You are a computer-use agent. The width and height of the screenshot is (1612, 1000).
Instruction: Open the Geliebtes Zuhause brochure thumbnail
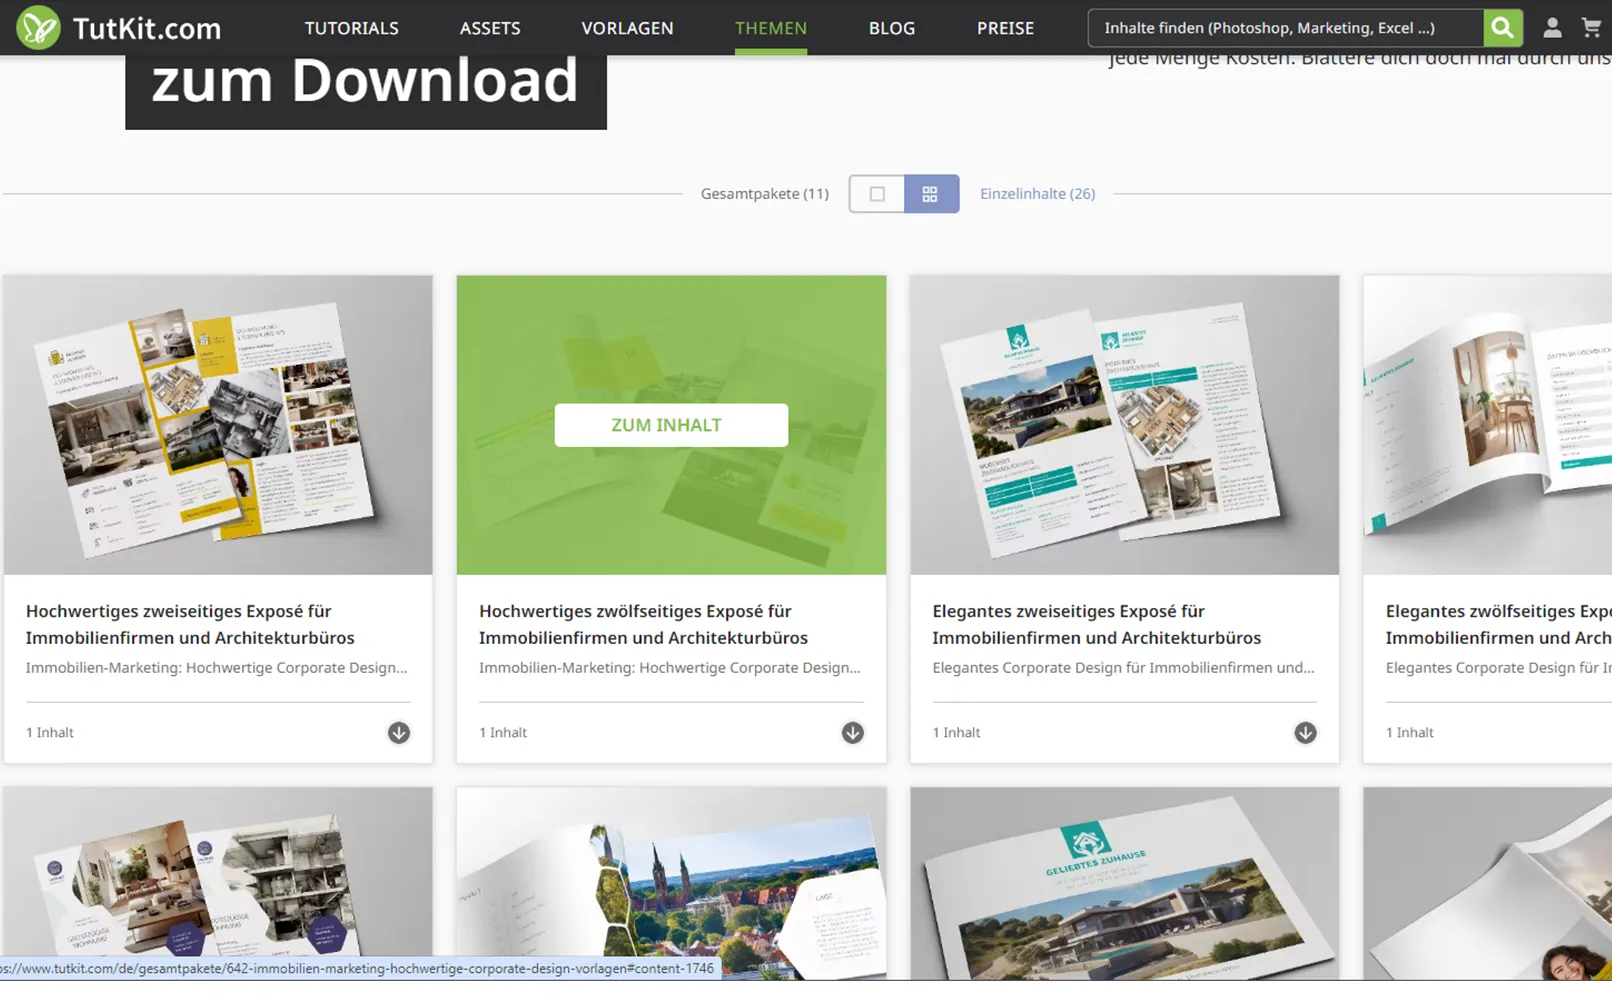(x=1124, y=883)
